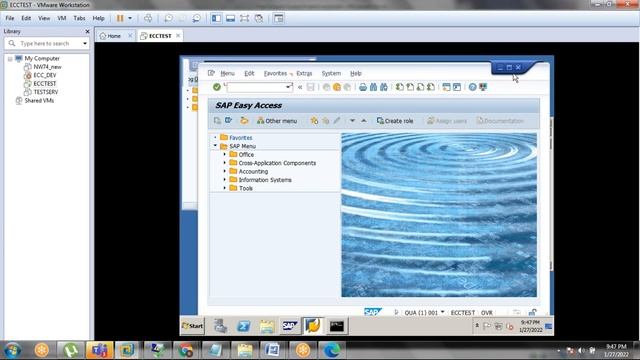Expand the Cross-Application Components folder
Image resolution: width=640 pixels, height=360 pixels.
click(224, 163)
